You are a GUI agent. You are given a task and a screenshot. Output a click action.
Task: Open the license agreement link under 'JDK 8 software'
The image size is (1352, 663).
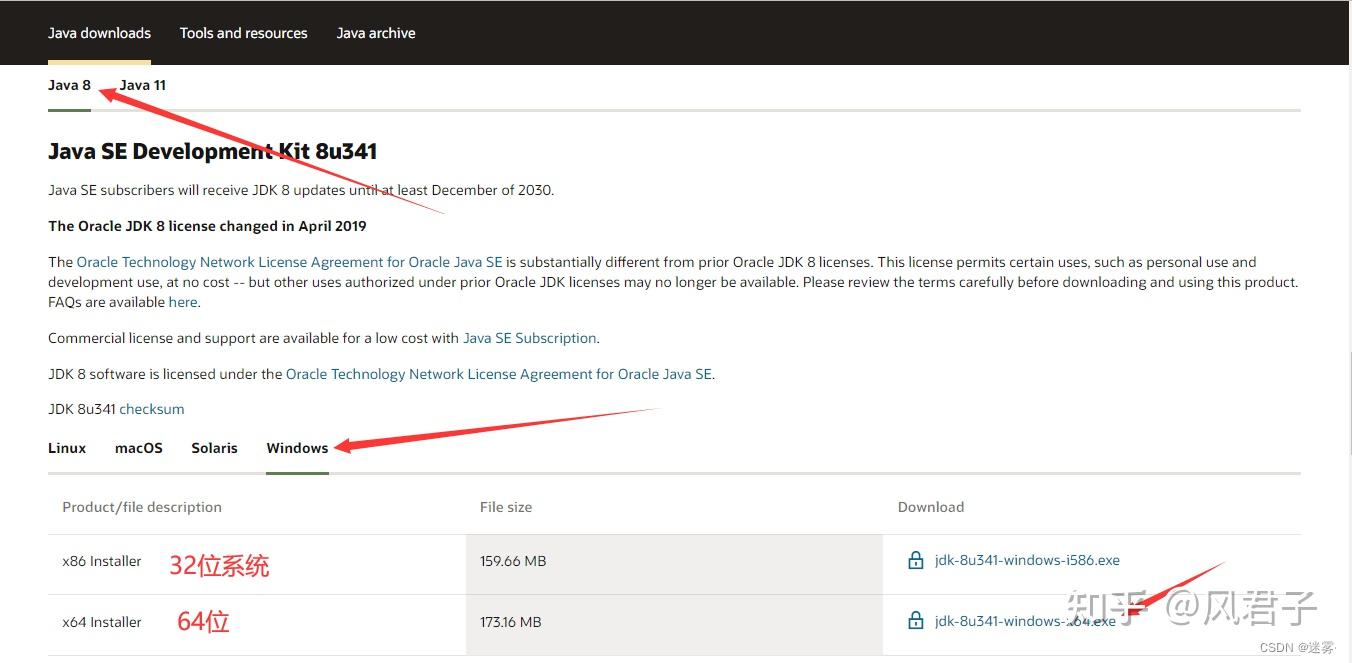click(499, 374)
